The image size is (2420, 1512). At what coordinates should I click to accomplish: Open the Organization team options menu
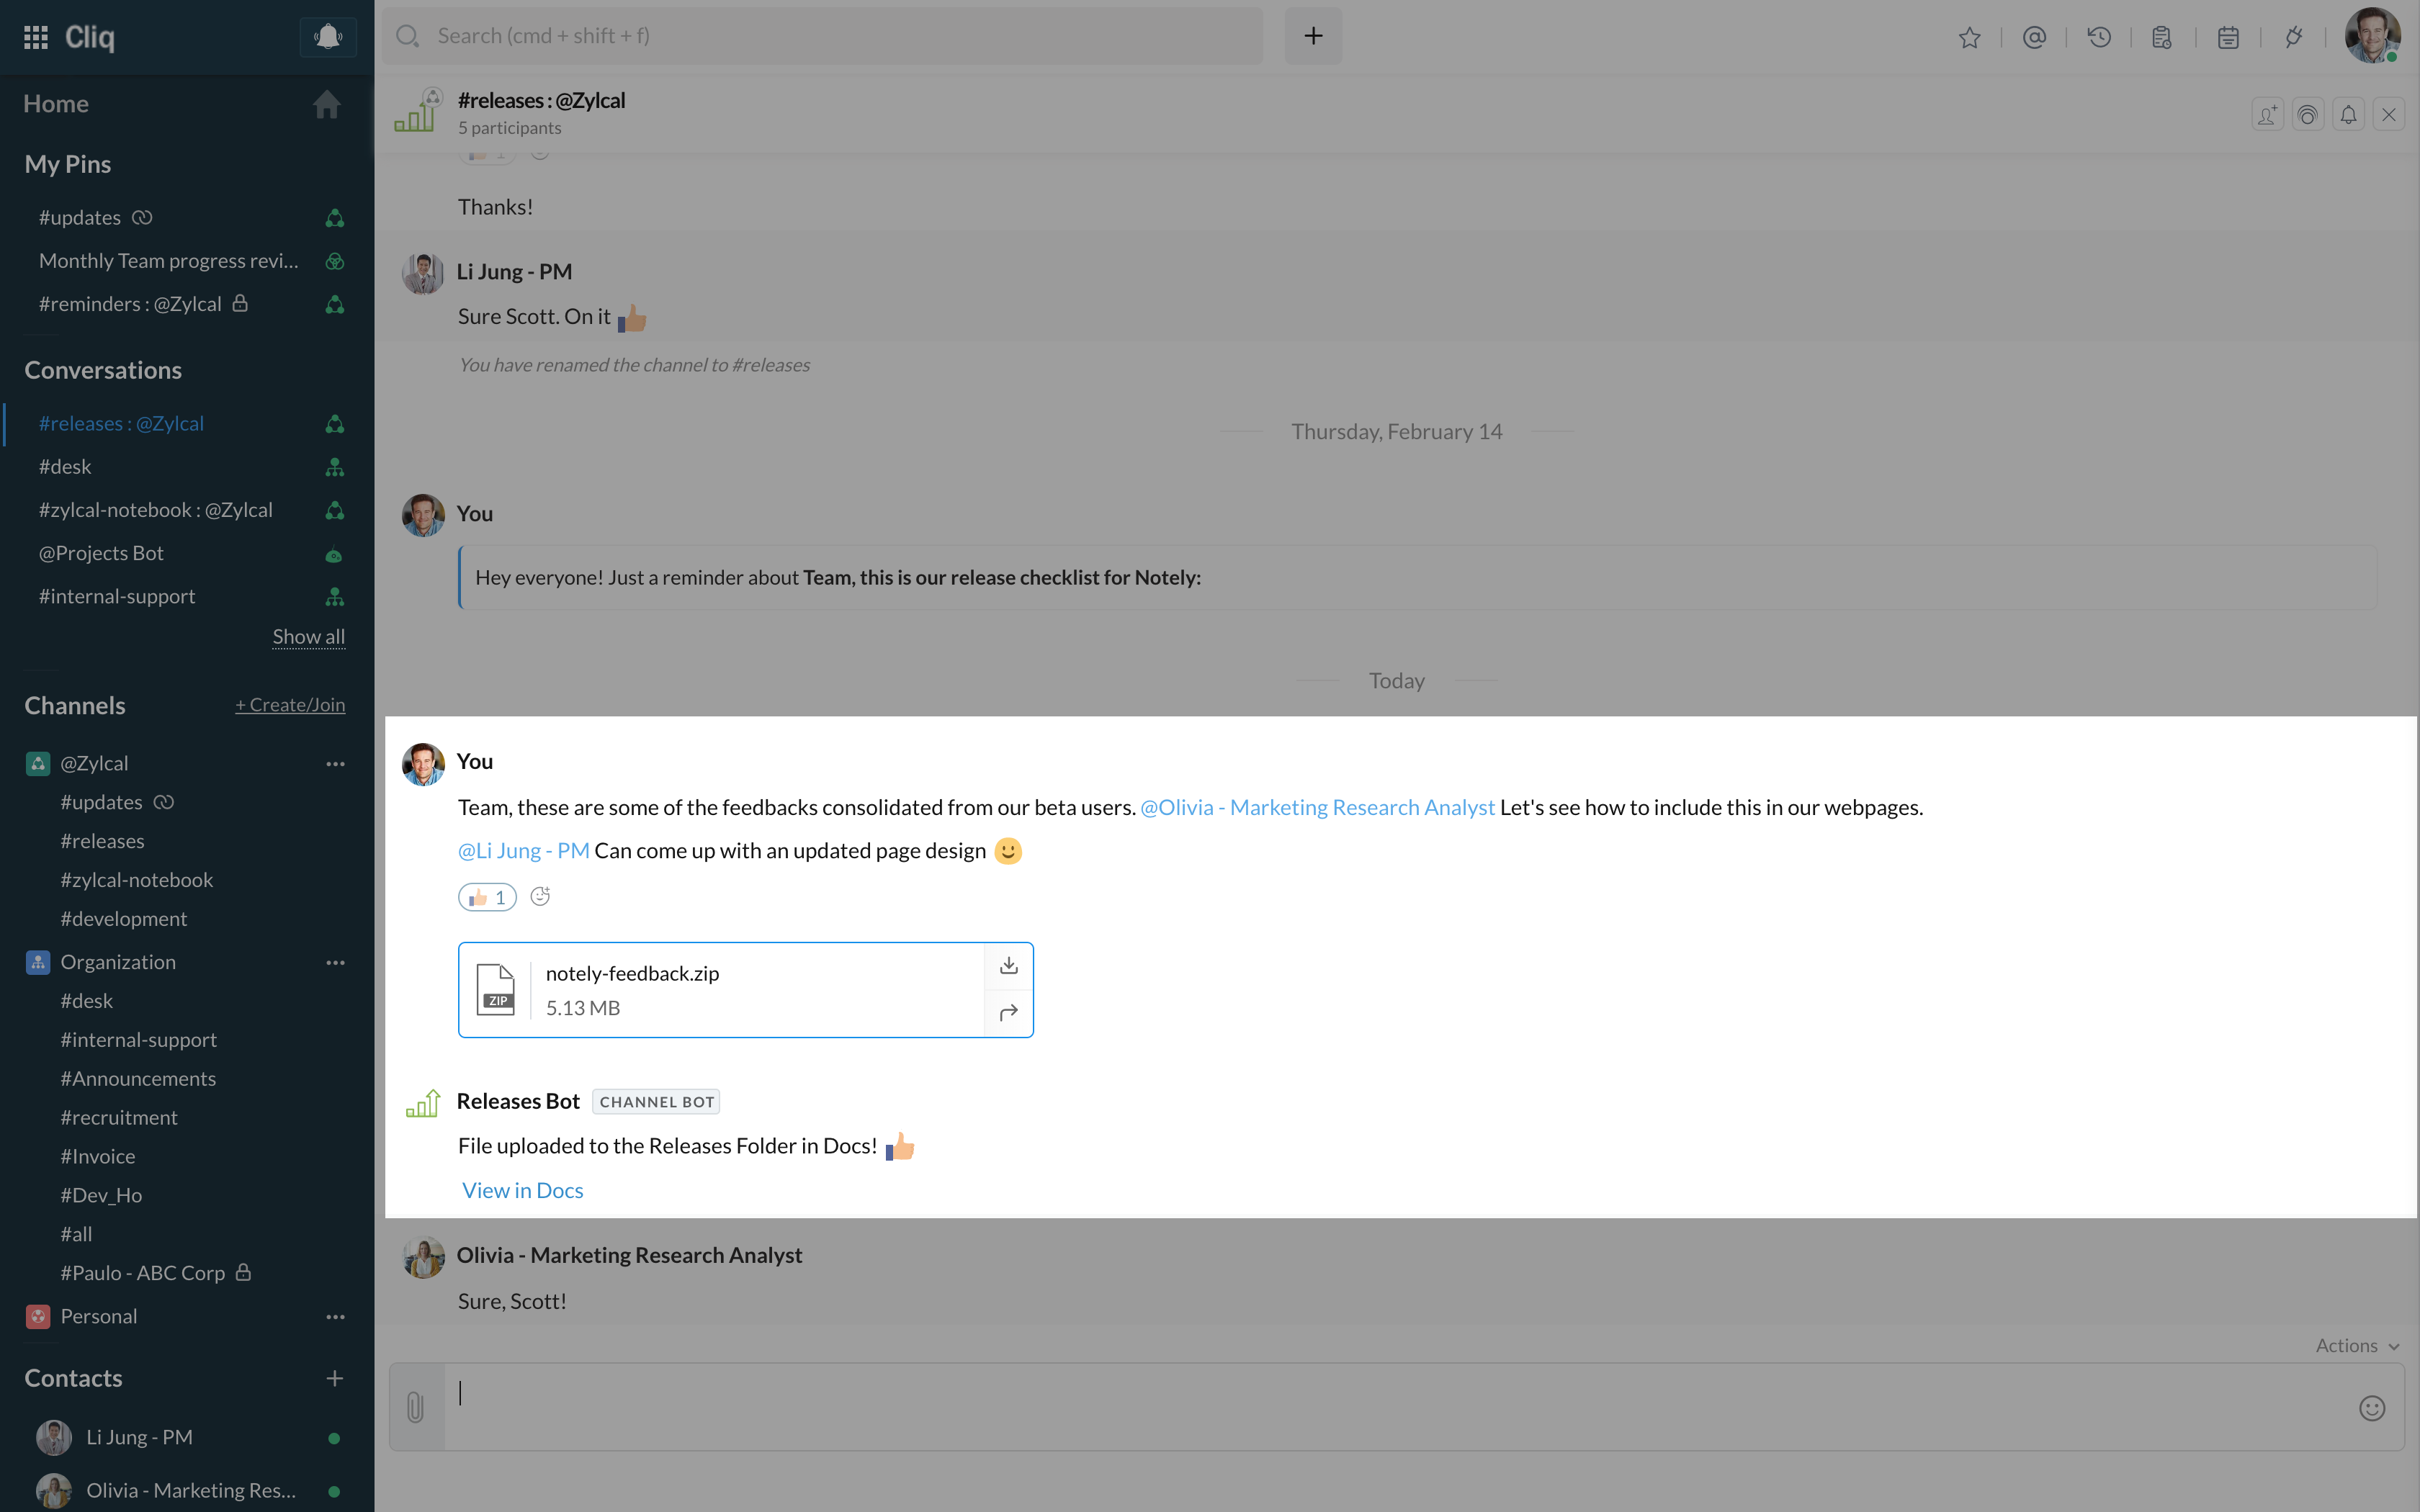click(x=335, y=962)
